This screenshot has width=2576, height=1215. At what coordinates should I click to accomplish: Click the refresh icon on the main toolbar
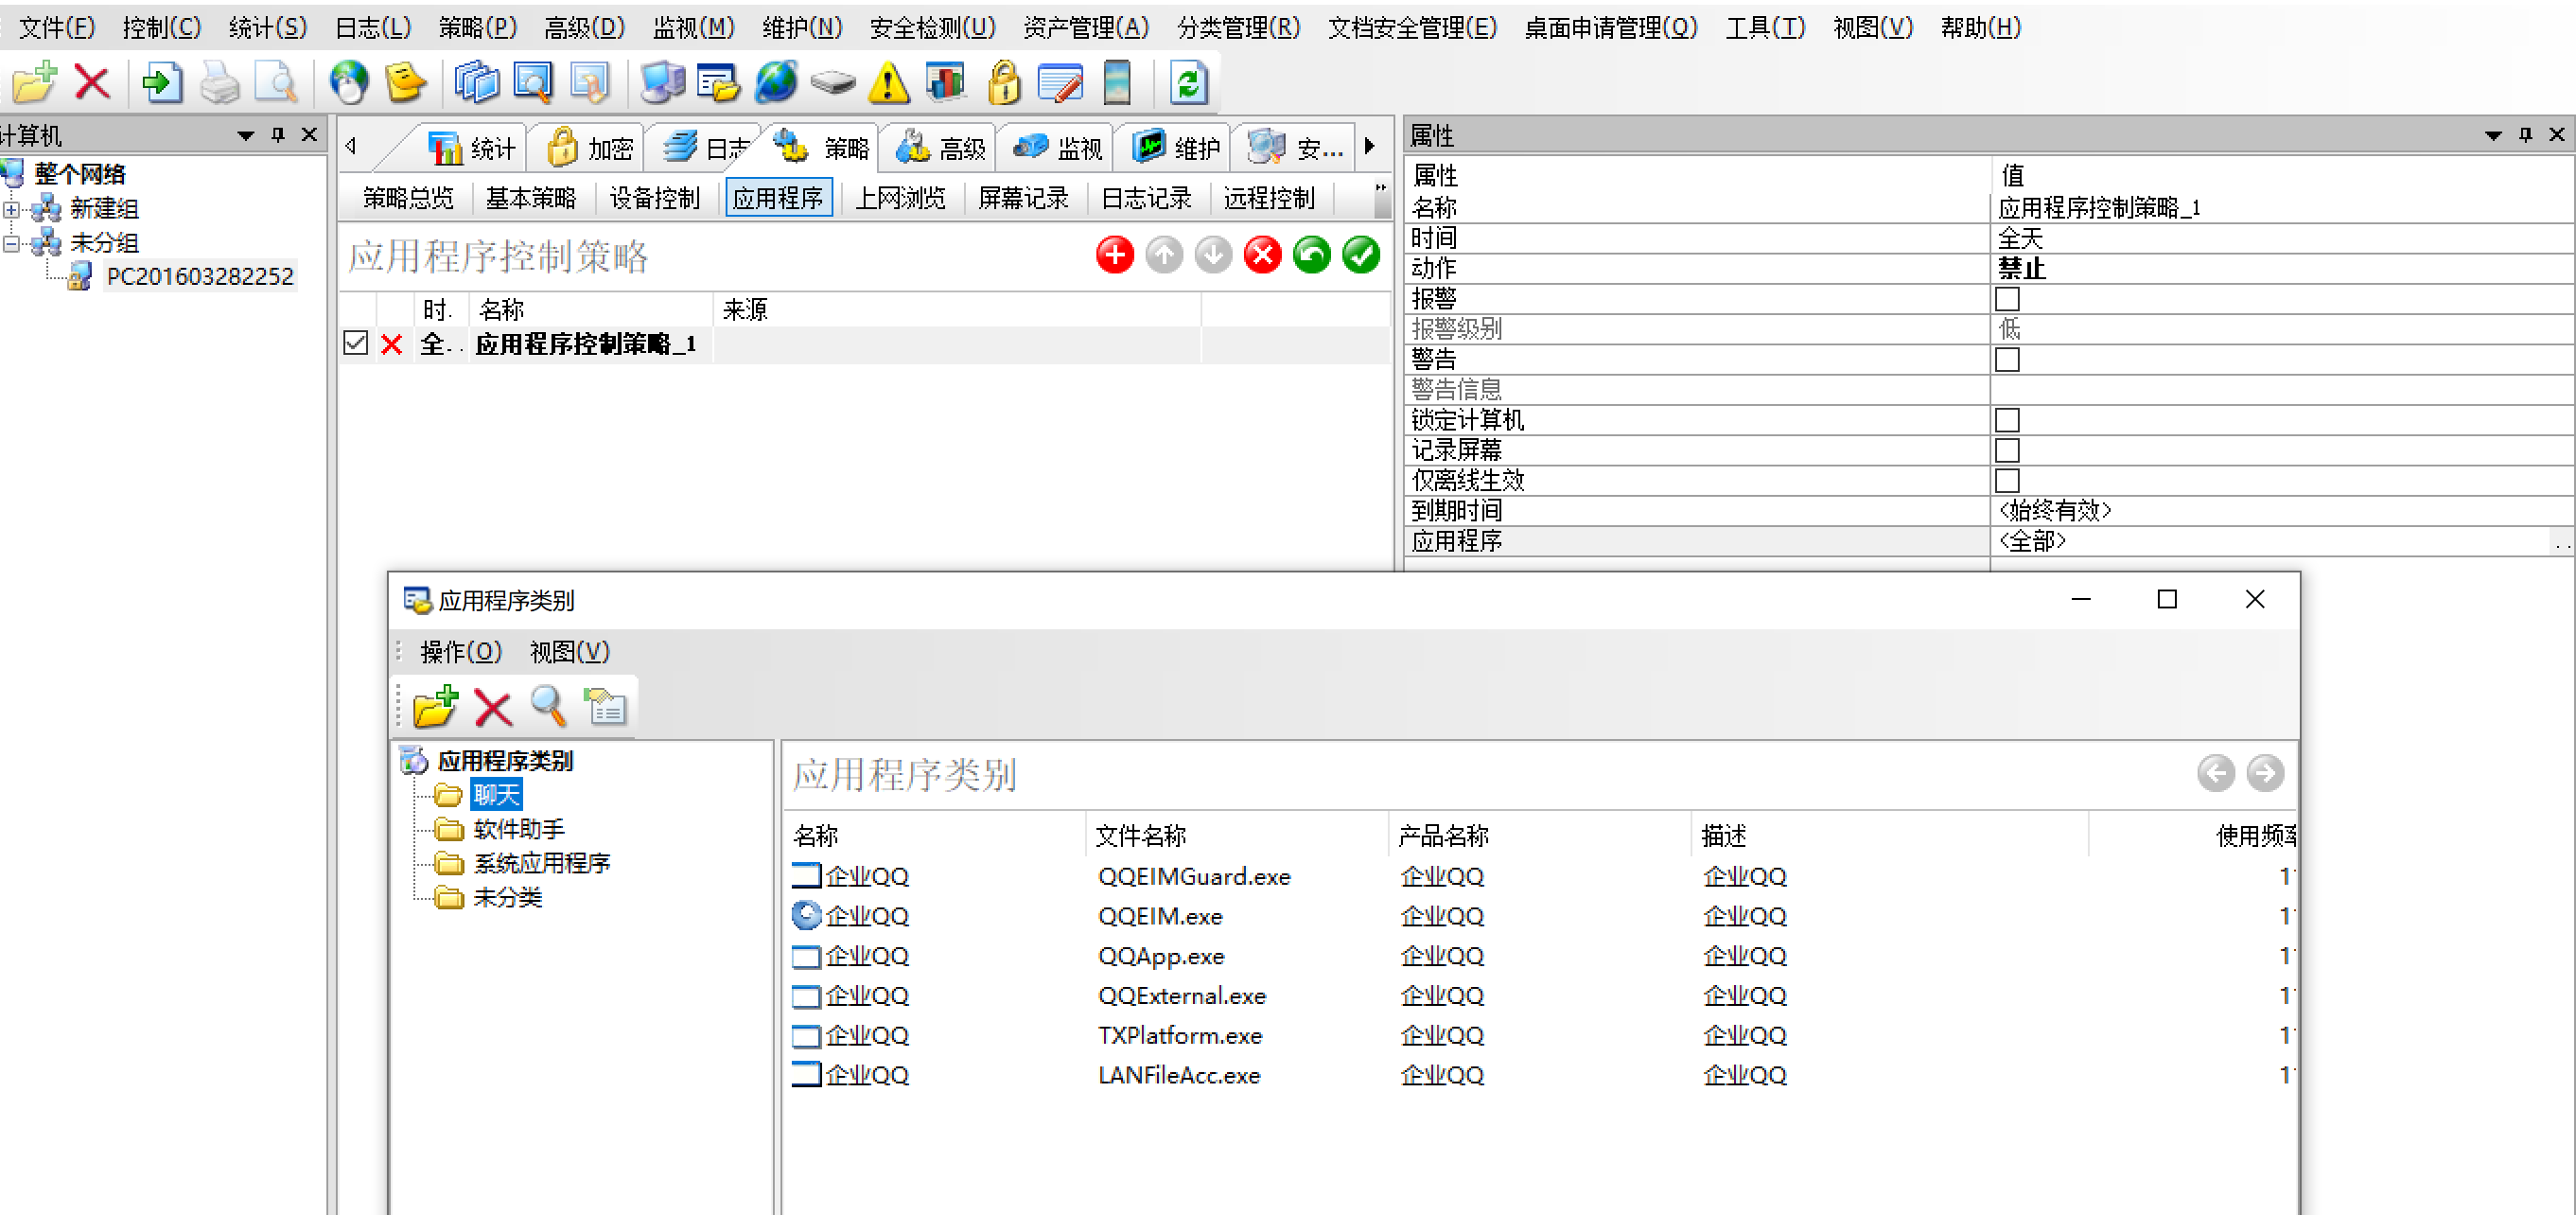tap(1188, 83)
